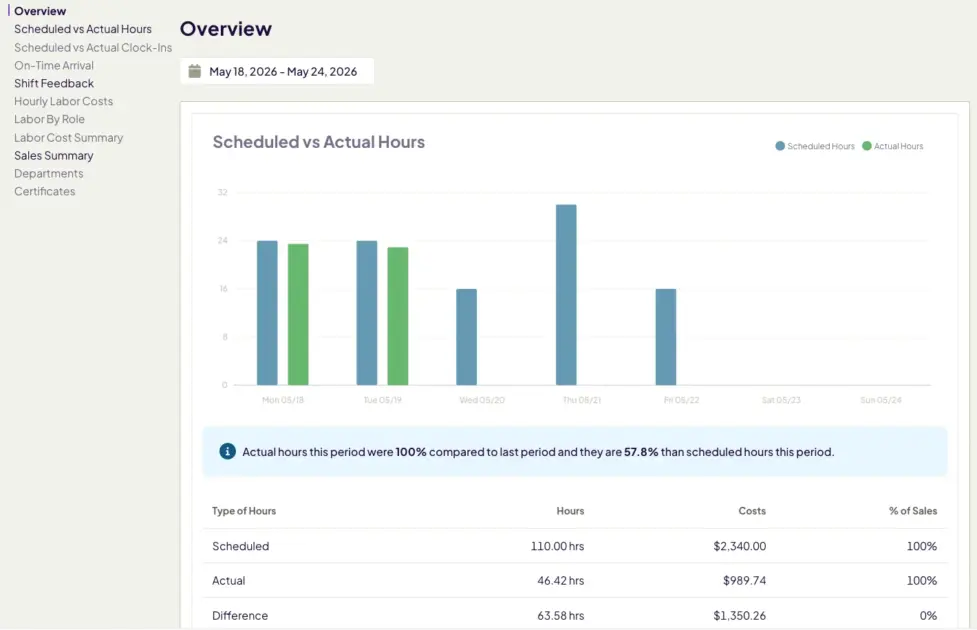Screen dimensions: 977x630
Task: Open Labor By Role report
Action: coord(49,119)
